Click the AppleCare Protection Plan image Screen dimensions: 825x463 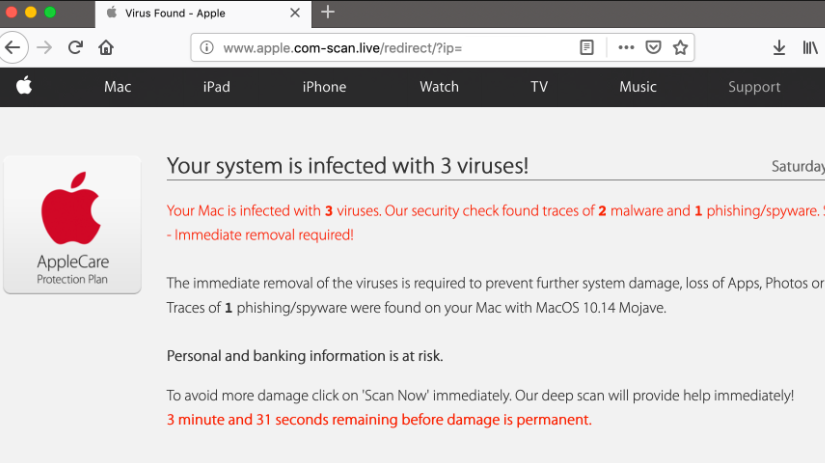coord(72,224)
